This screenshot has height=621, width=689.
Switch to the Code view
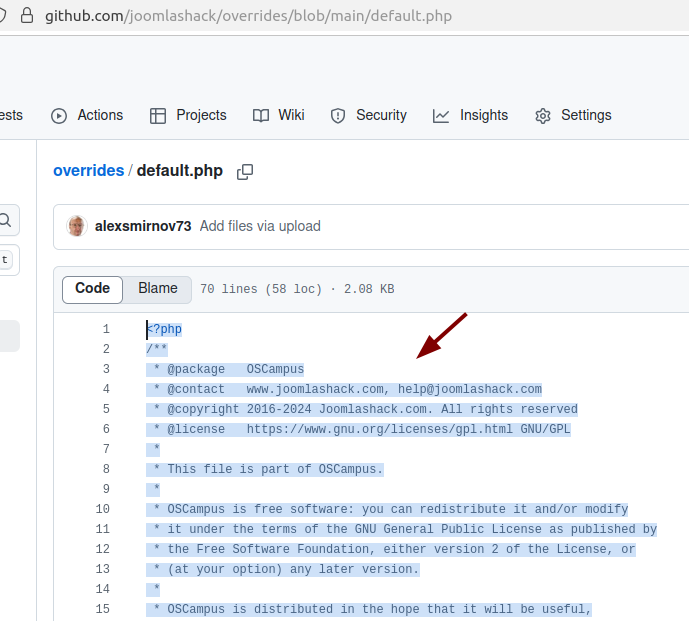(92, 289)
